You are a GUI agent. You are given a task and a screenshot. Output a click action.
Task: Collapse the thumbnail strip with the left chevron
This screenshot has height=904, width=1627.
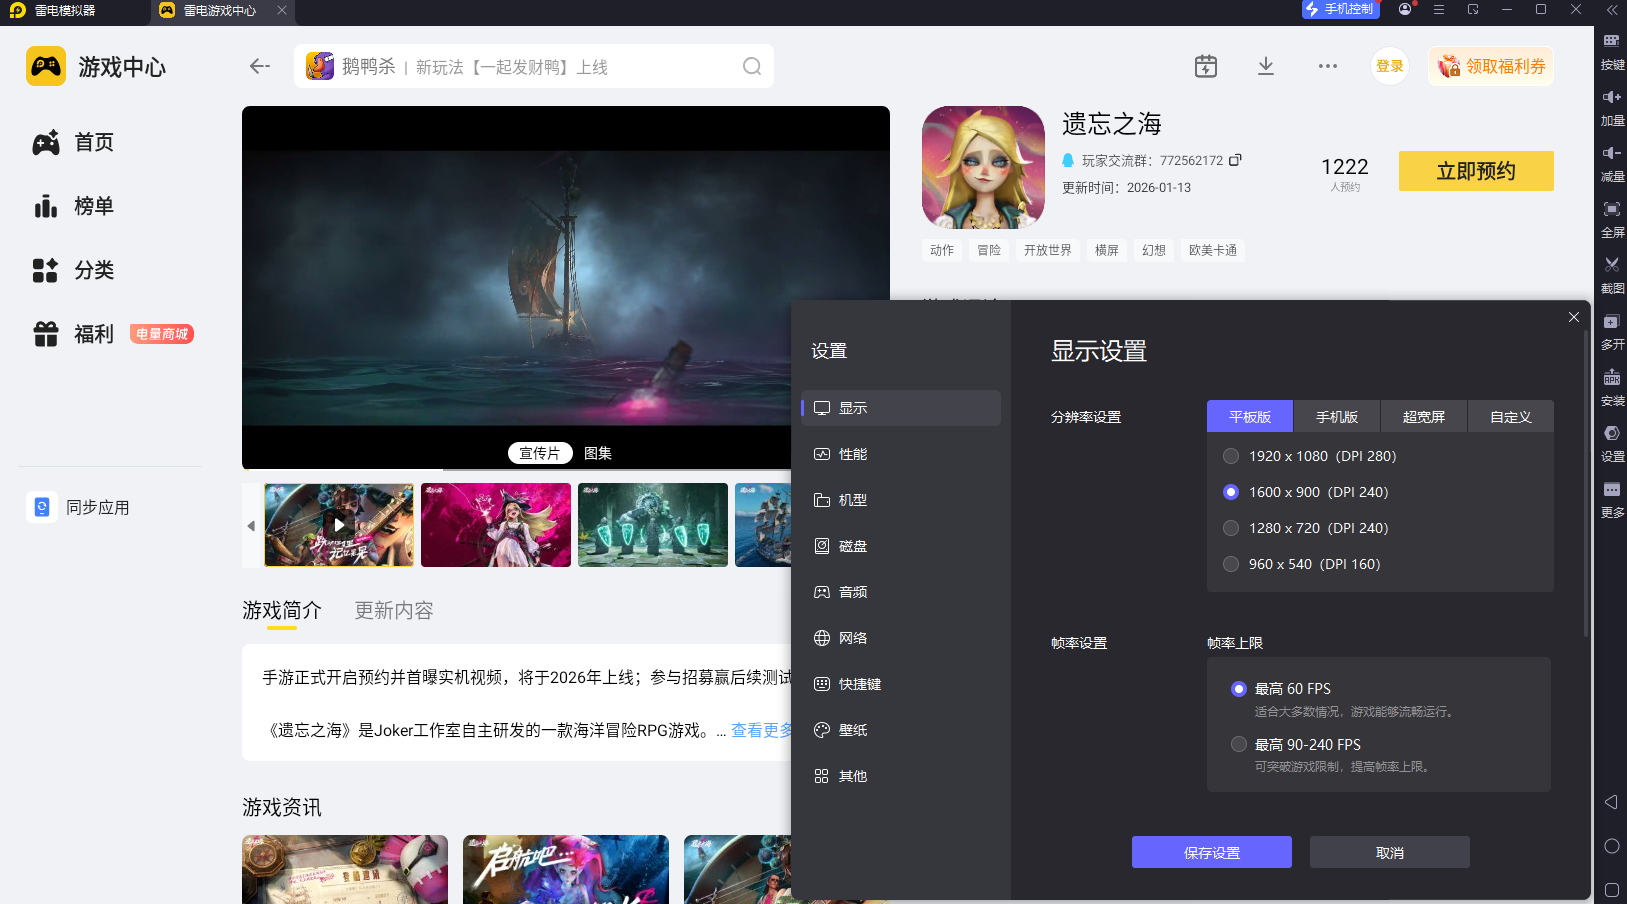coord(250,525)
